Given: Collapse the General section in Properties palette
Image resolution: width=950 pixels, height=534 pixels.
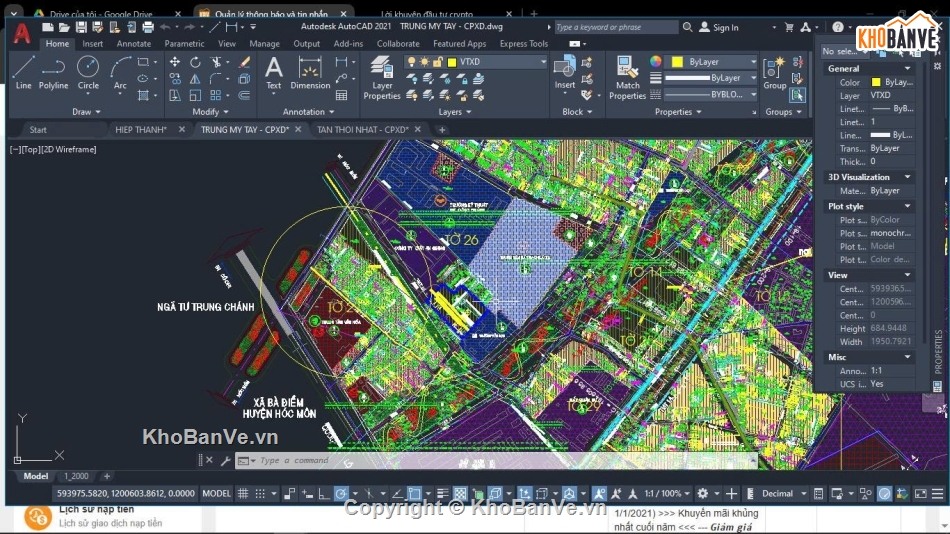Looking at the screenshot, I should [908, 68].
